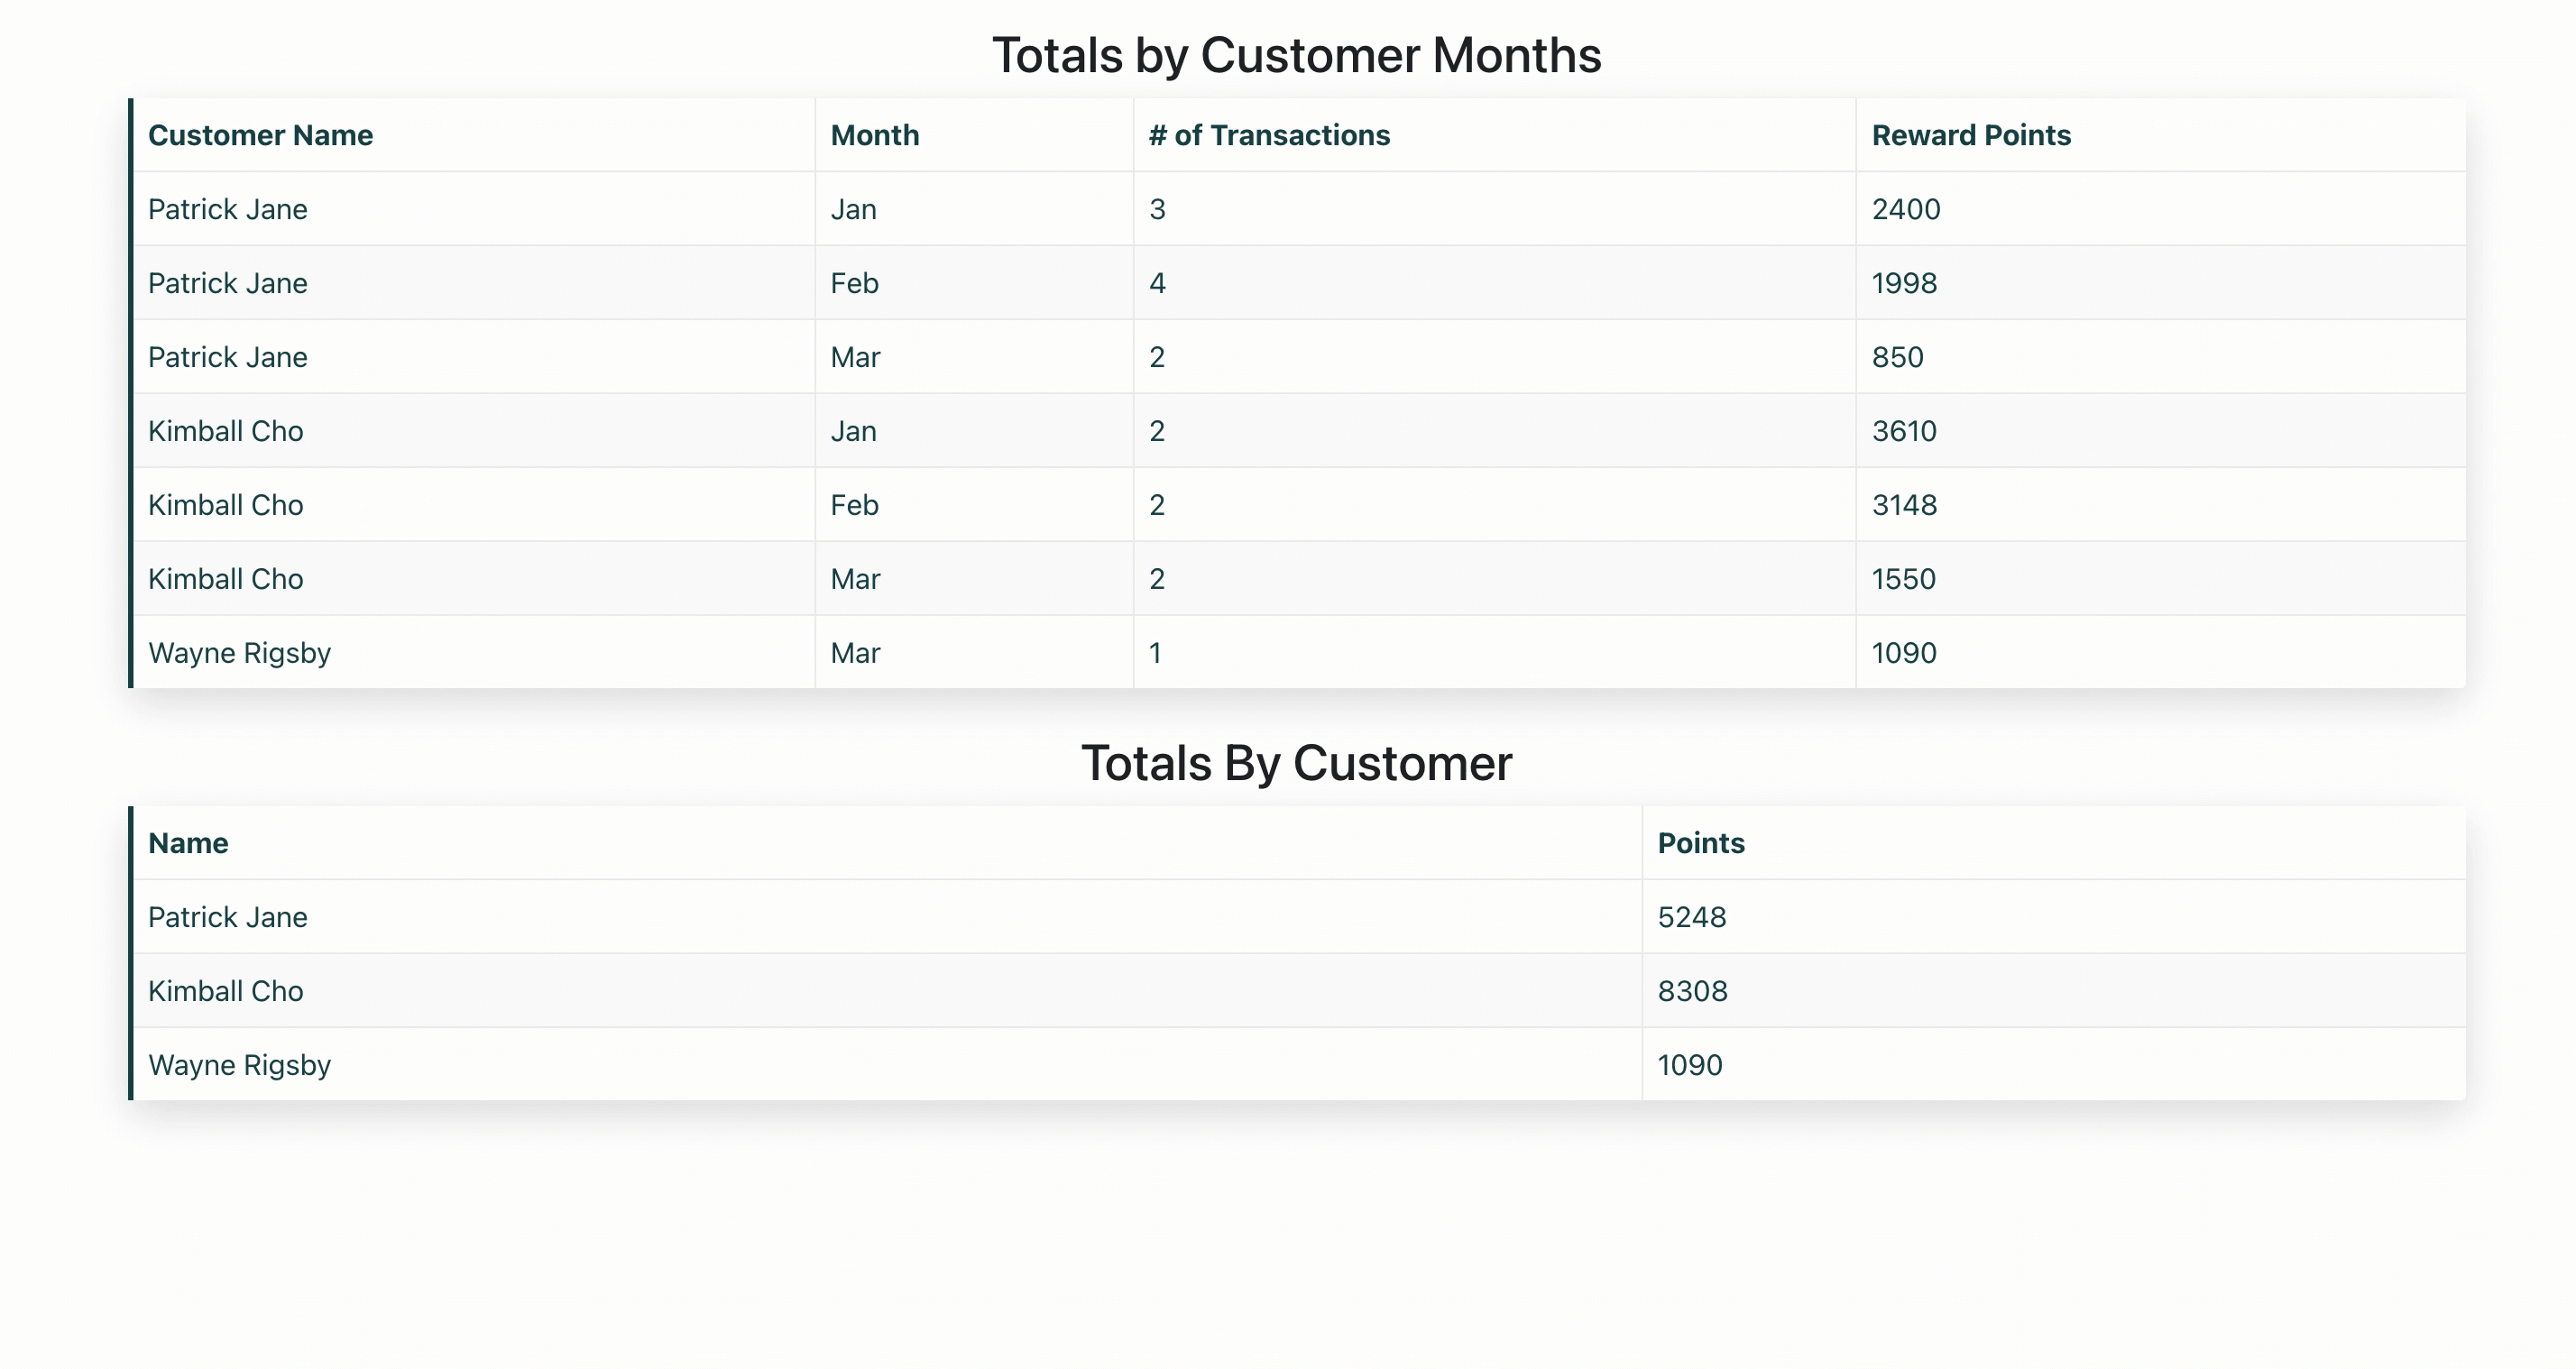Screen dimensions: 2576x1369
Task: Click the transaction count 3 for Jan
Action: point(1157,209)
